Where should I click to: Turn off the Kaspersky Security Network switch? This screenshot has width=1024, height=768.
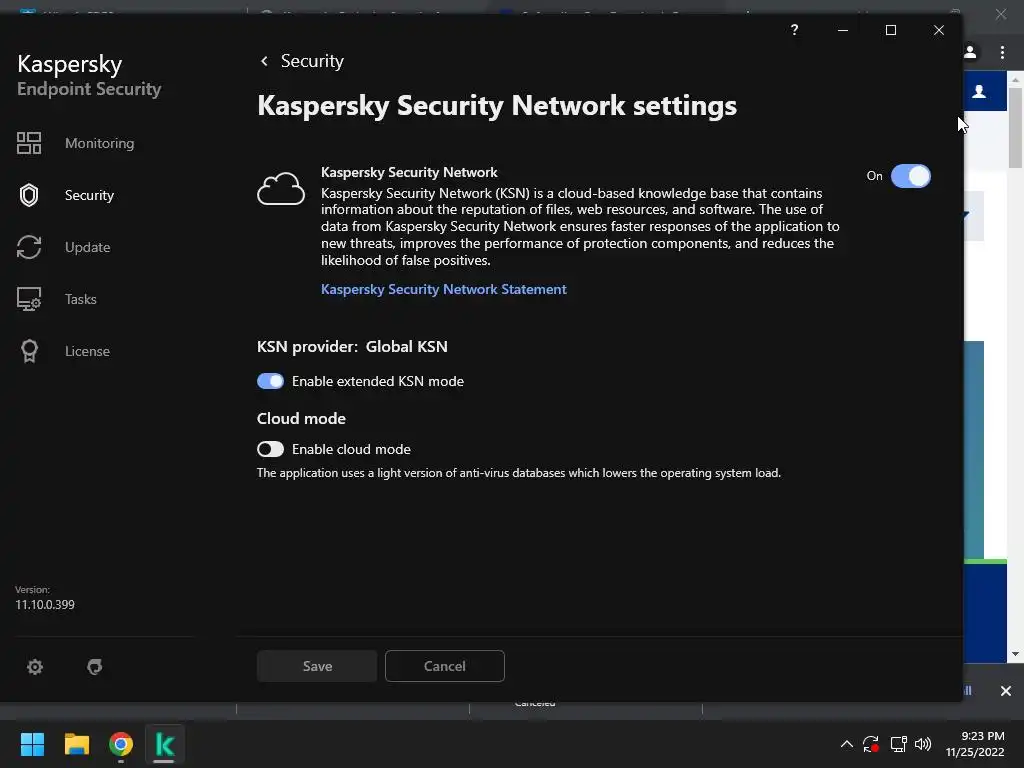click(910, 176)
